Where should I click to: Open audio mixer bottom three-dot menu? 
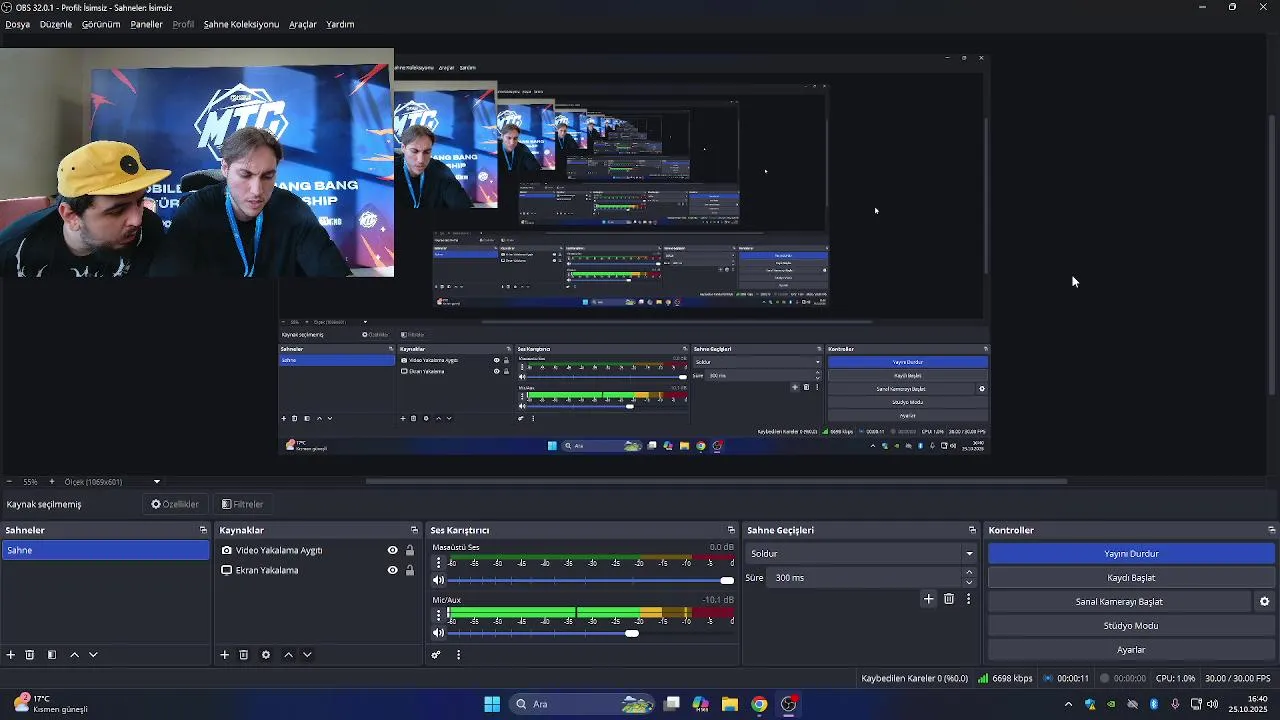(x=458, y=655)
